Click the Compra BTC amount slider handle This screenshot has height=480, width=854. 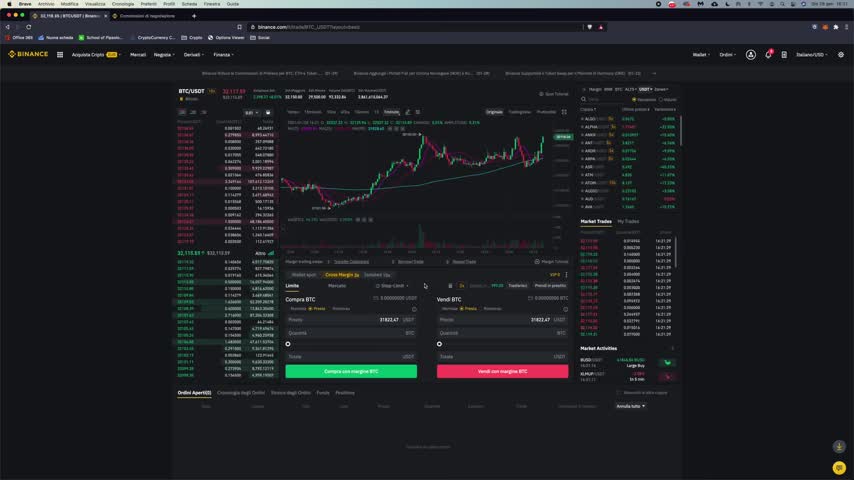point(288,344)
